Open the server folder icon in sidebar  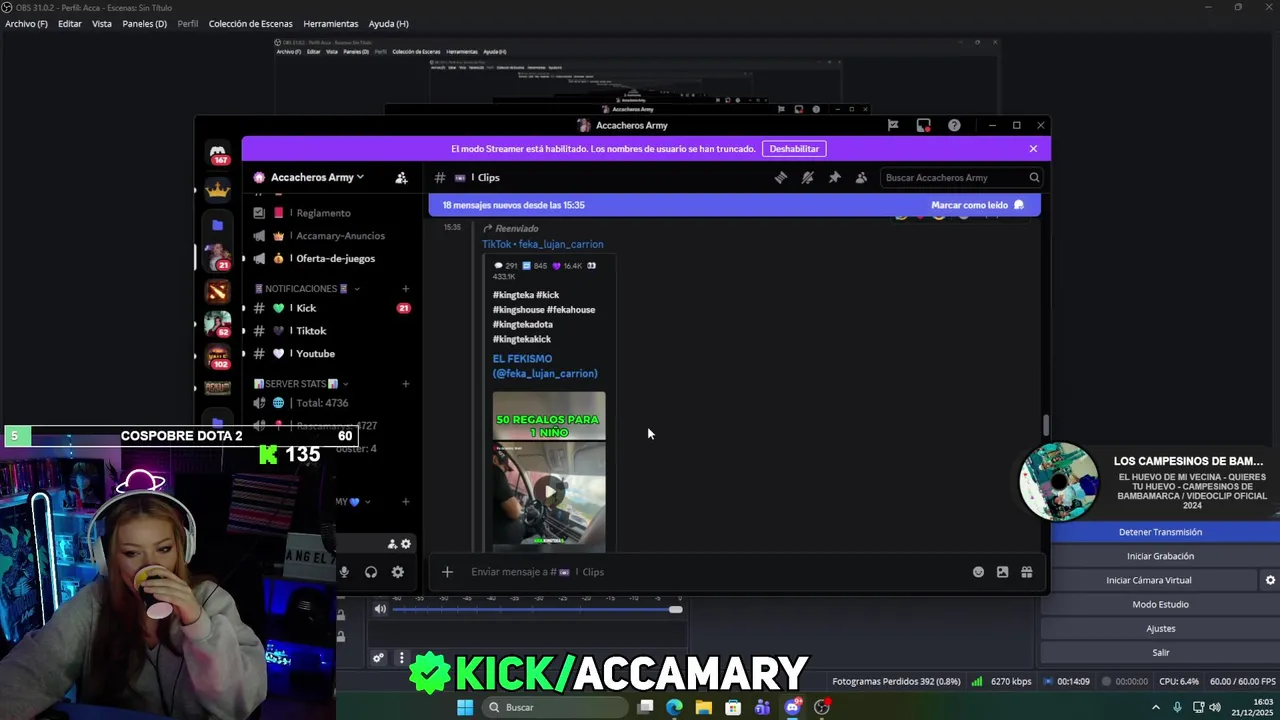tap(218, 225)
